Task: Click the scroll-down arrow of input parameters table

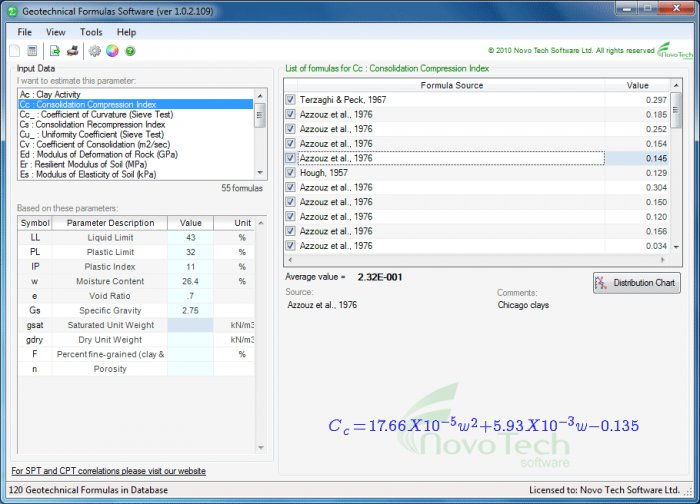Action: (261, 447)
